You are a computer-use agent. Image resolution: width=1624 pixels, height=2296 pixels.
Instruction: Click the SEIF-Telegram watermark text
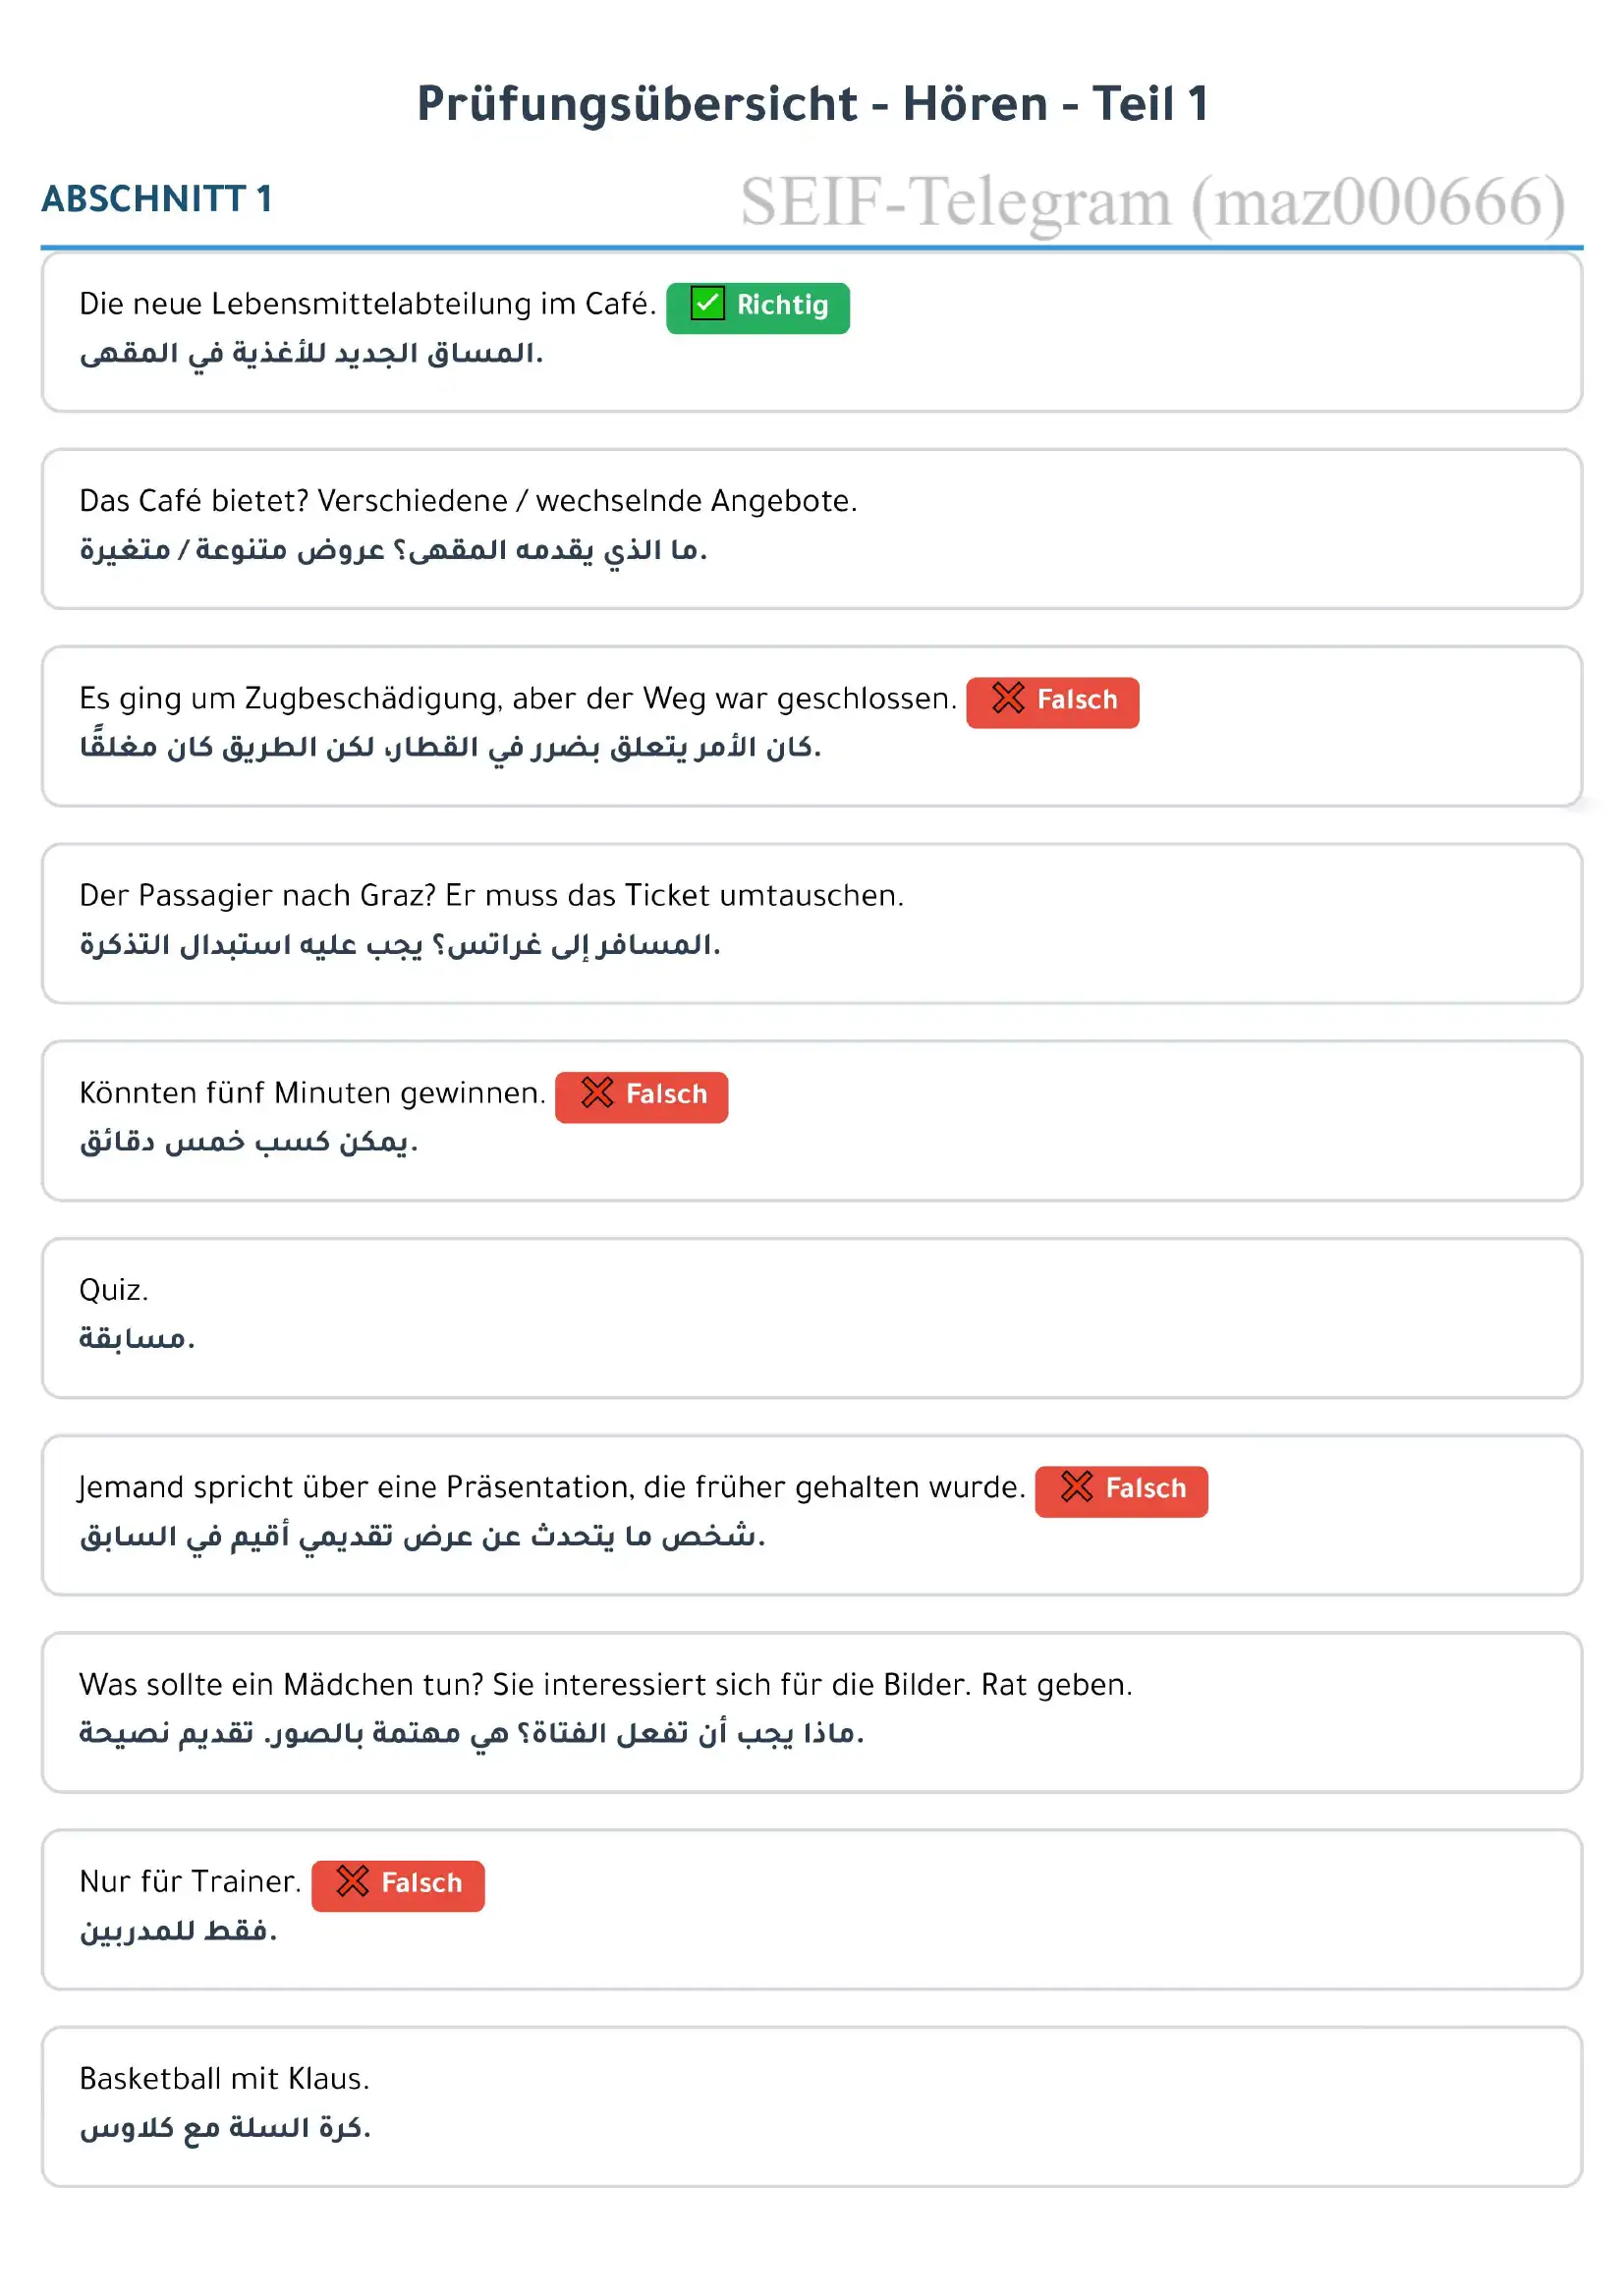click(1152, 203)
